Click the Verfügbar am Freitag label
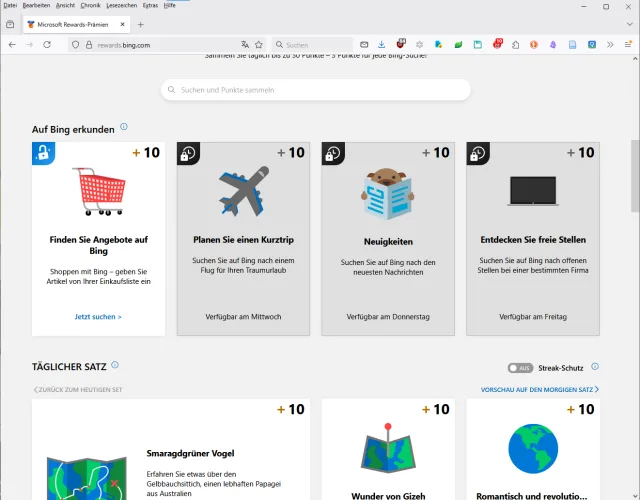The width and height of the screenshot is (640, 500). coord(533,317)
